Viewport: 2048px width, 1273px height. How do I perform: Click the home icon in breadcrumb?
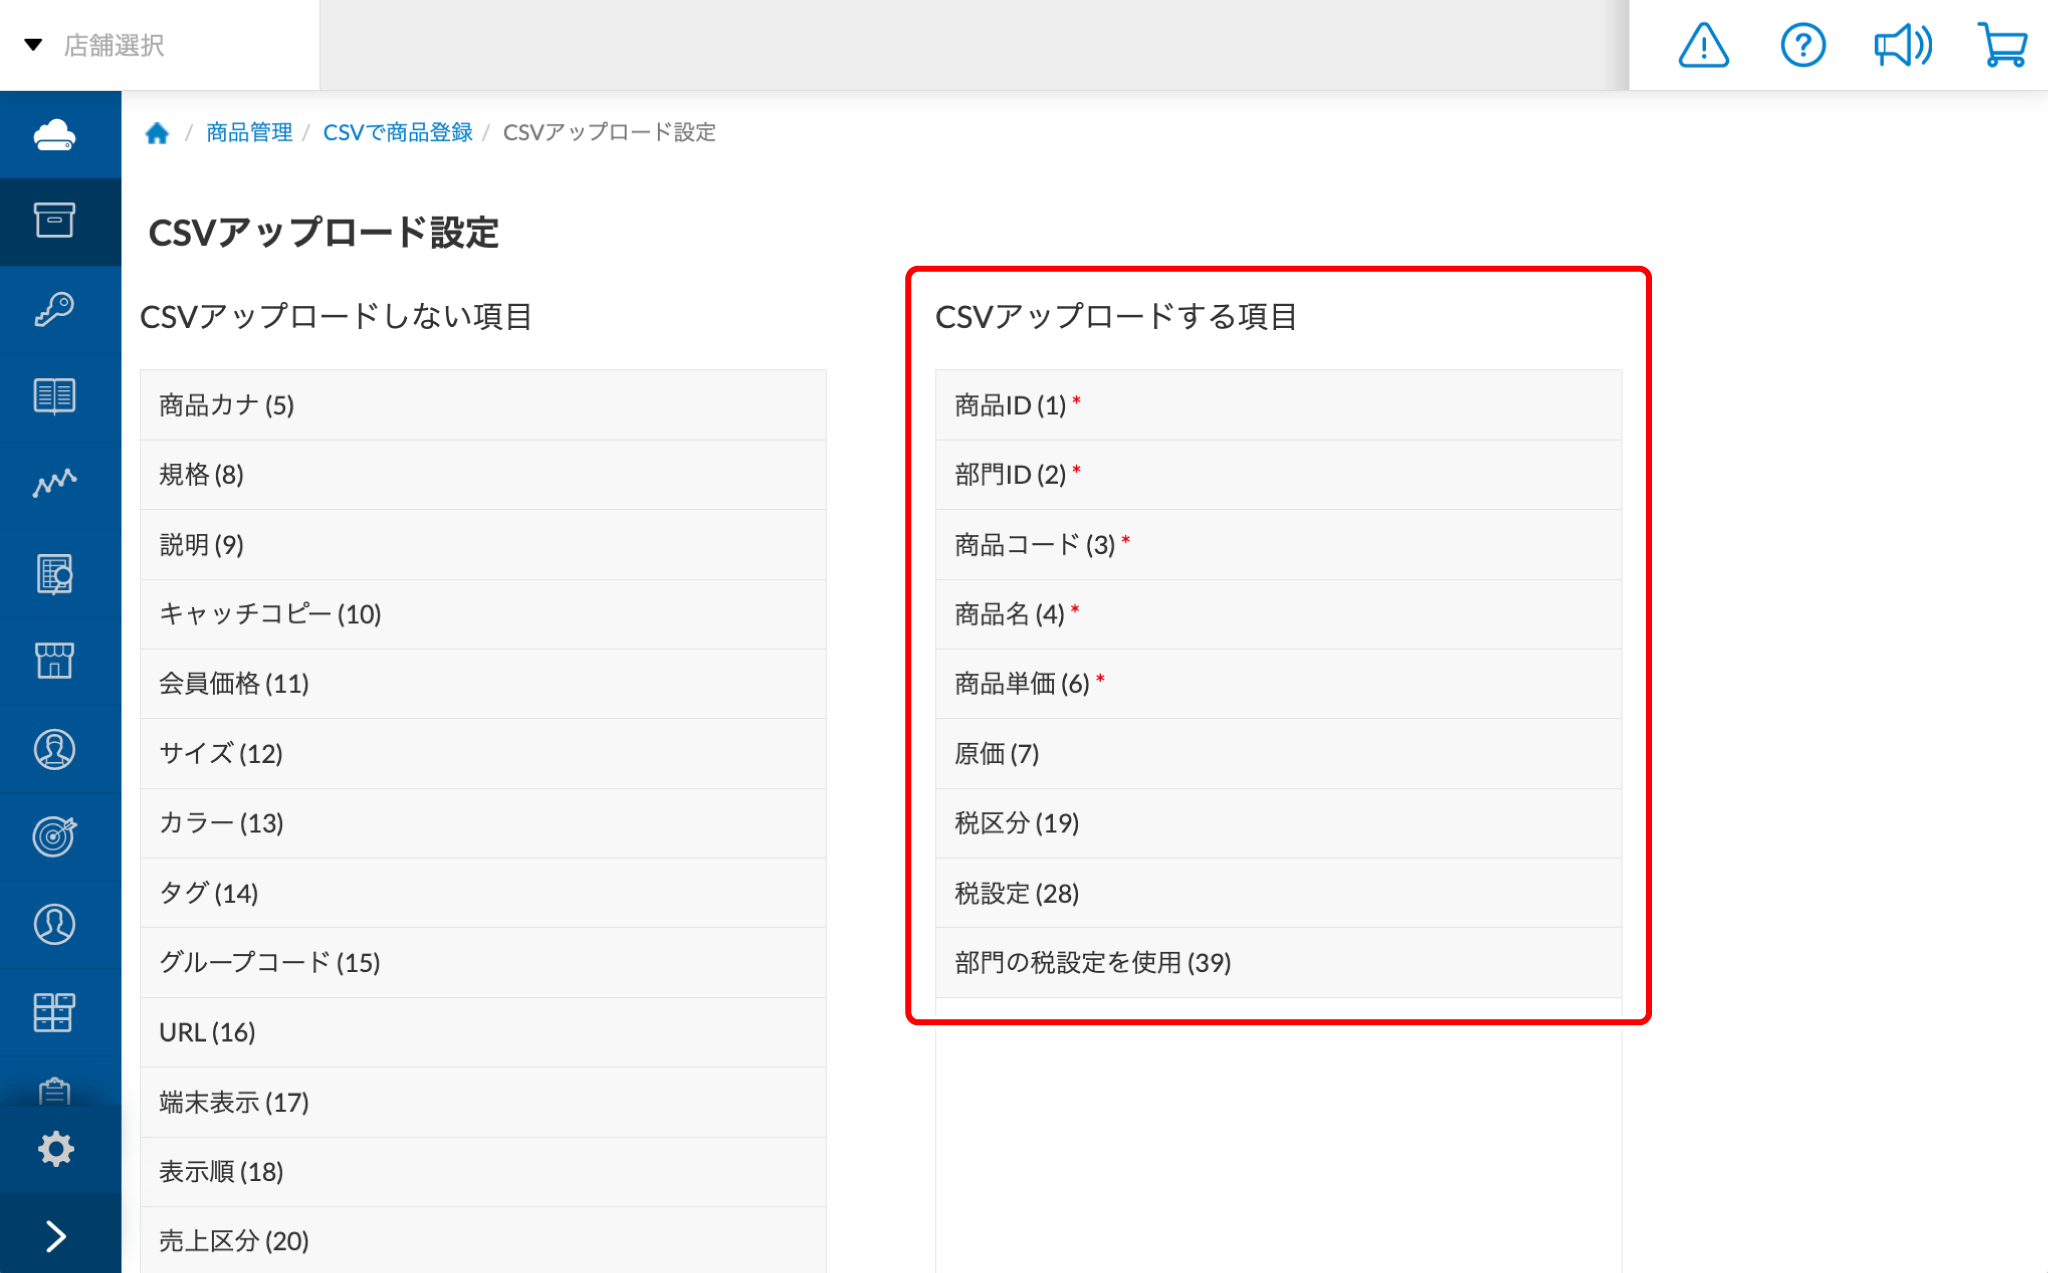[x=157, y=133]
